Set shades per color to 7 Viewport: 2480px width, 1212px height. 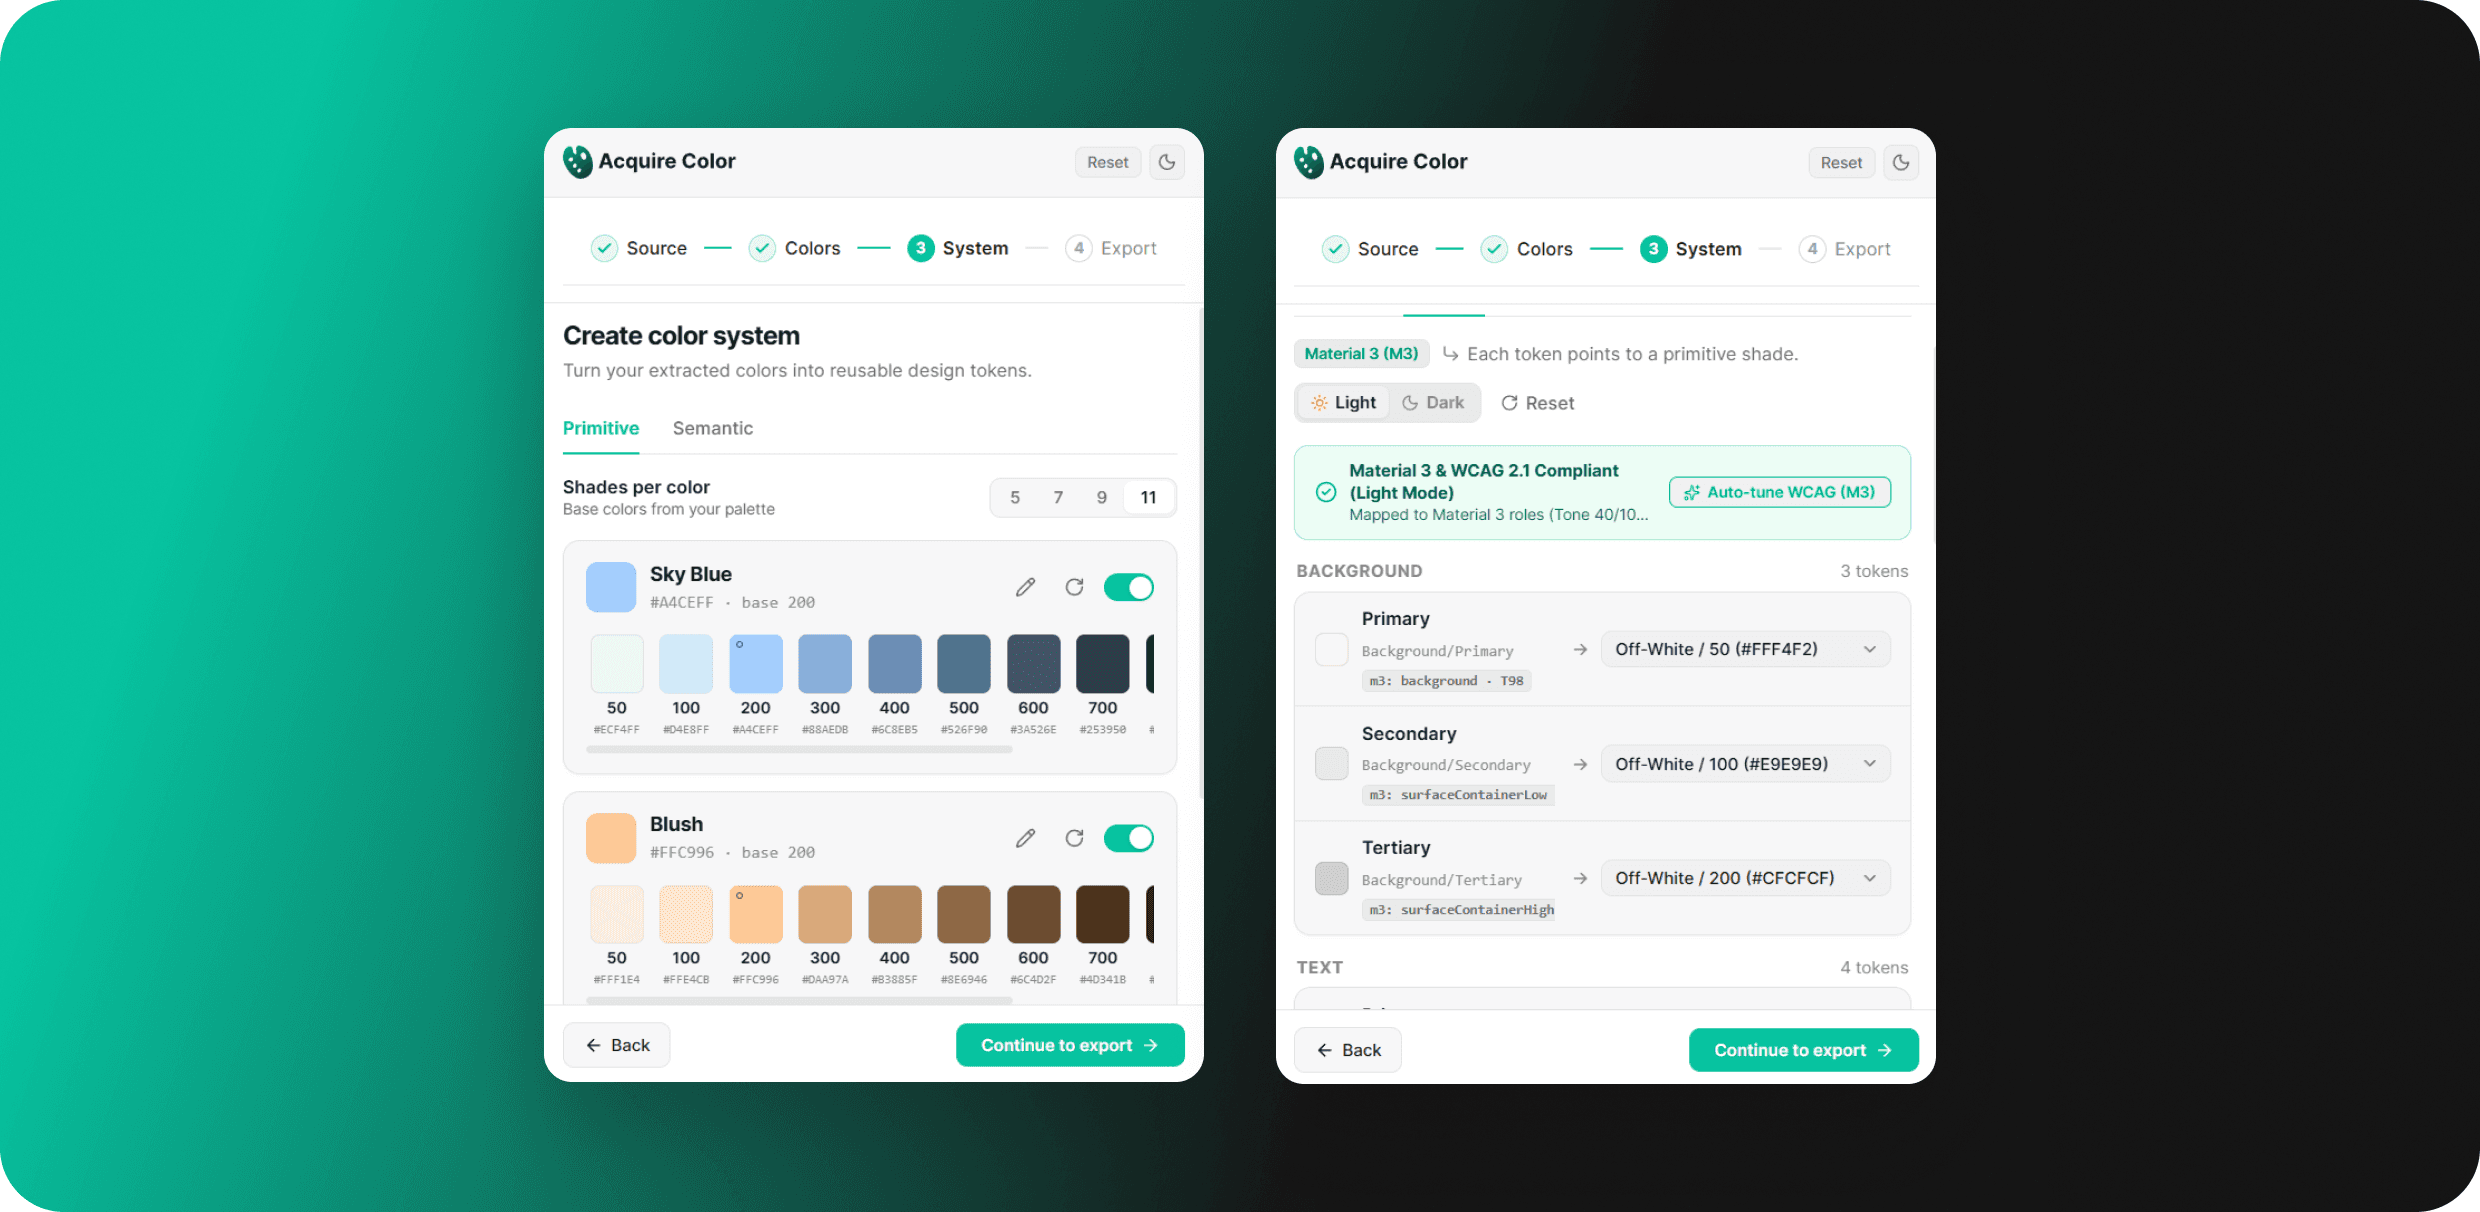[x=1058, y=497]
